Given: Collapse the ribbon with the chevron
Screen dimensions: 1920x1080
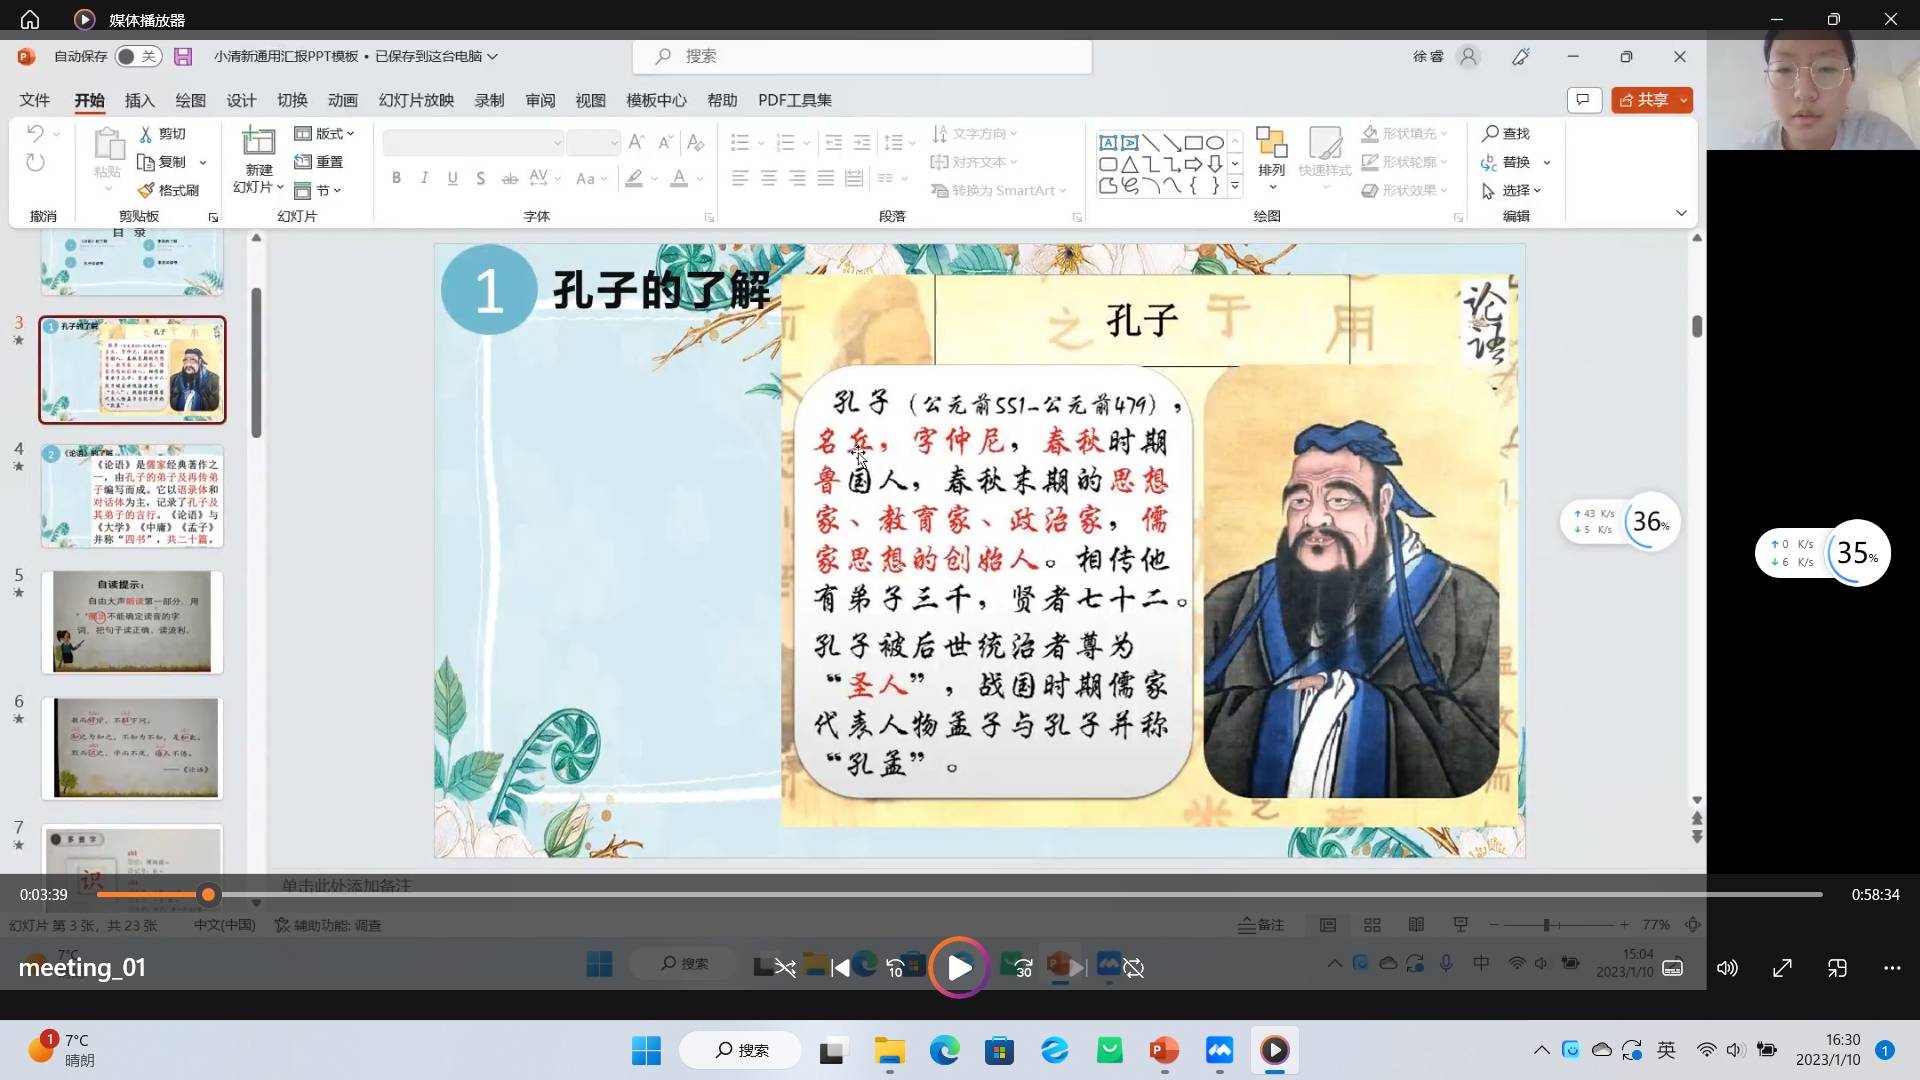Looking at the screenshot, I should click(1681, 213).
